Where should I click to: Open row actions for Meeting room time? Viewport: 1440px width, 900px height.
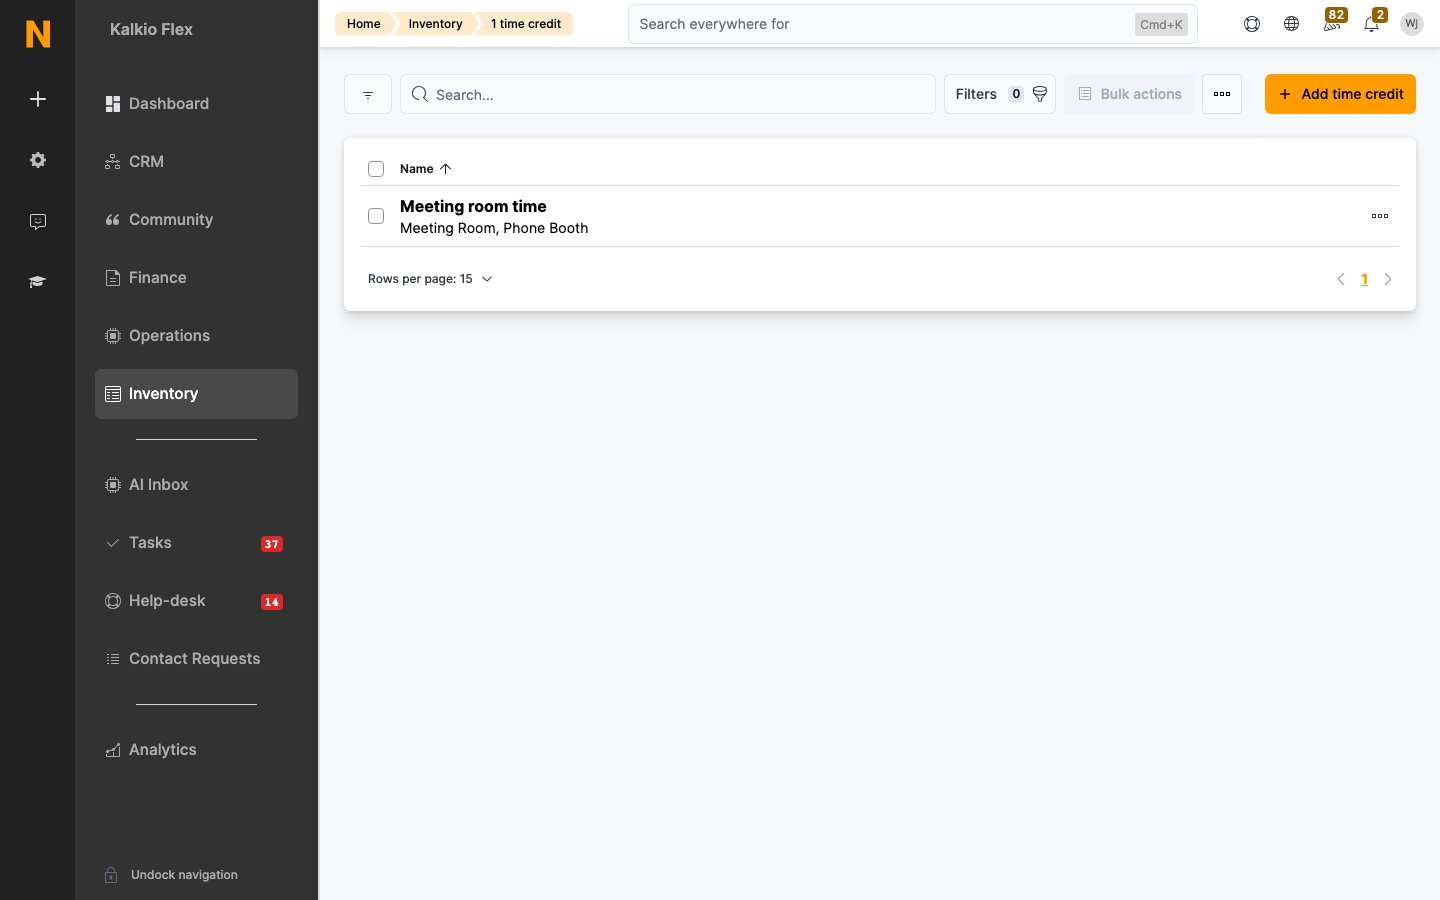coord(1380,216)
